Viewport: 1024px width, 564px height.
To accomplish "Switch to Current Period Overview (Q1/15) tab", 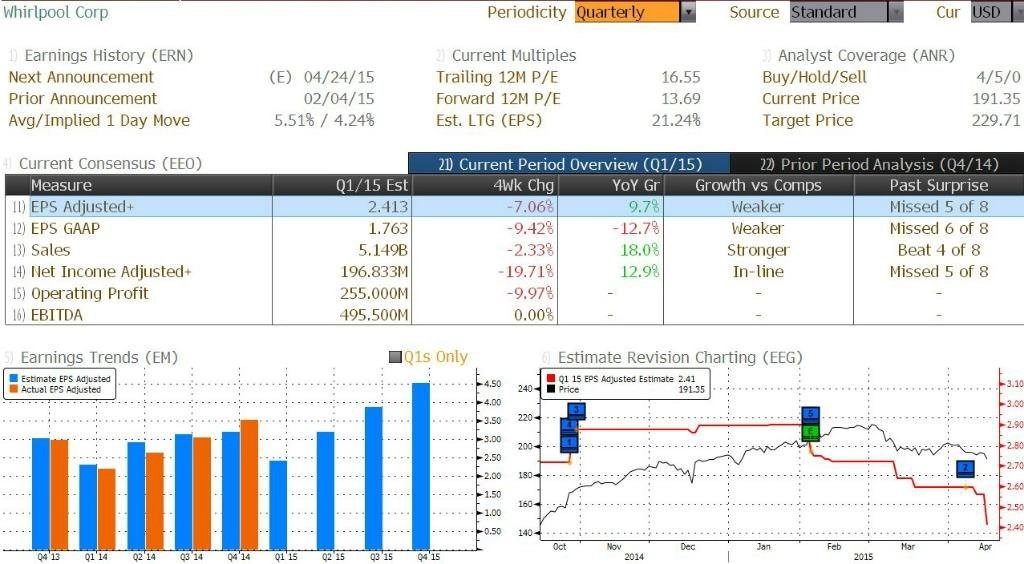I will (x=569, y=164).
